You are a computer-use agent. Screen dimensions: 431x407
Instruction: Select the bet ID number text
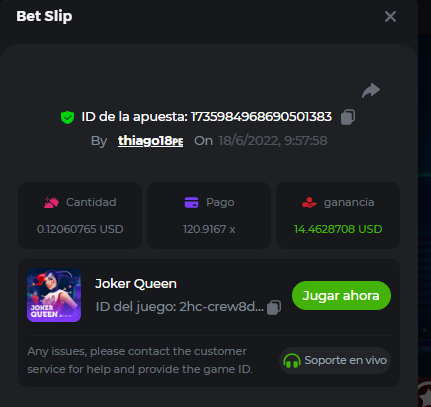(x=261, y=117)
